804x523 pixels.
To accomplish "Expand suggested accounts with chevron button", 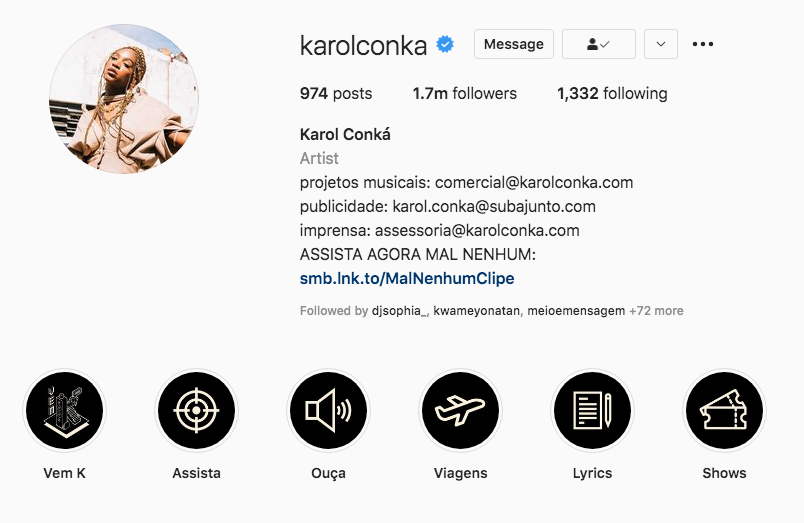I will coord(661,44).
